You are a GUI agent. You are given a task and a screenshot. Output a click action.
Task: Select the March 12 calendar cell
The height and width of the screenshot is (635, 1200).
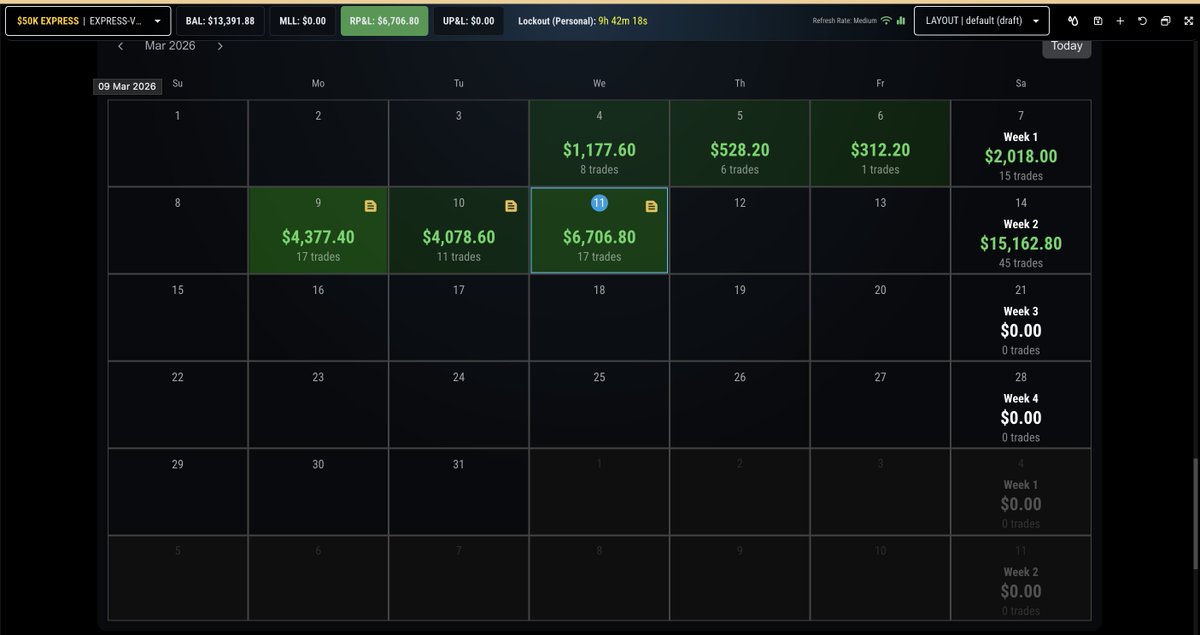pyautogui.click(x=739, y=230)
